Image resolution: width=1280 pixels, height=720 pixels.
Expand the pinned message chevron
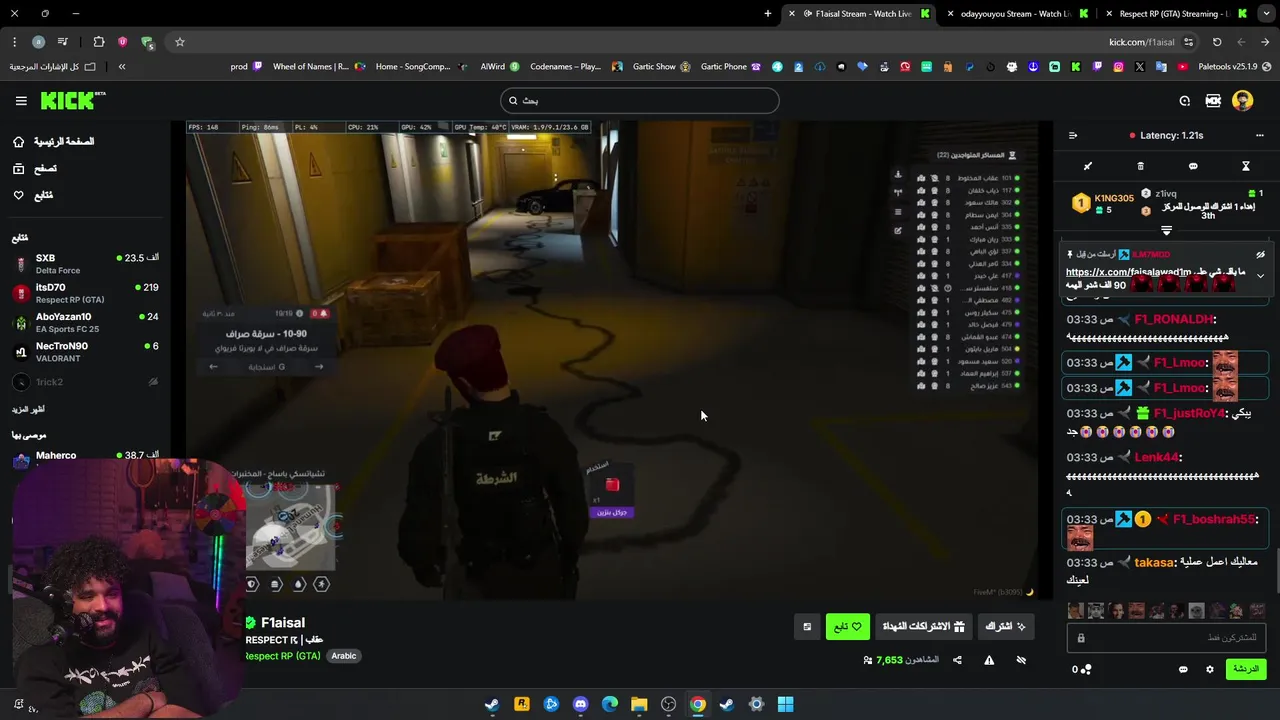[1260, 275]
